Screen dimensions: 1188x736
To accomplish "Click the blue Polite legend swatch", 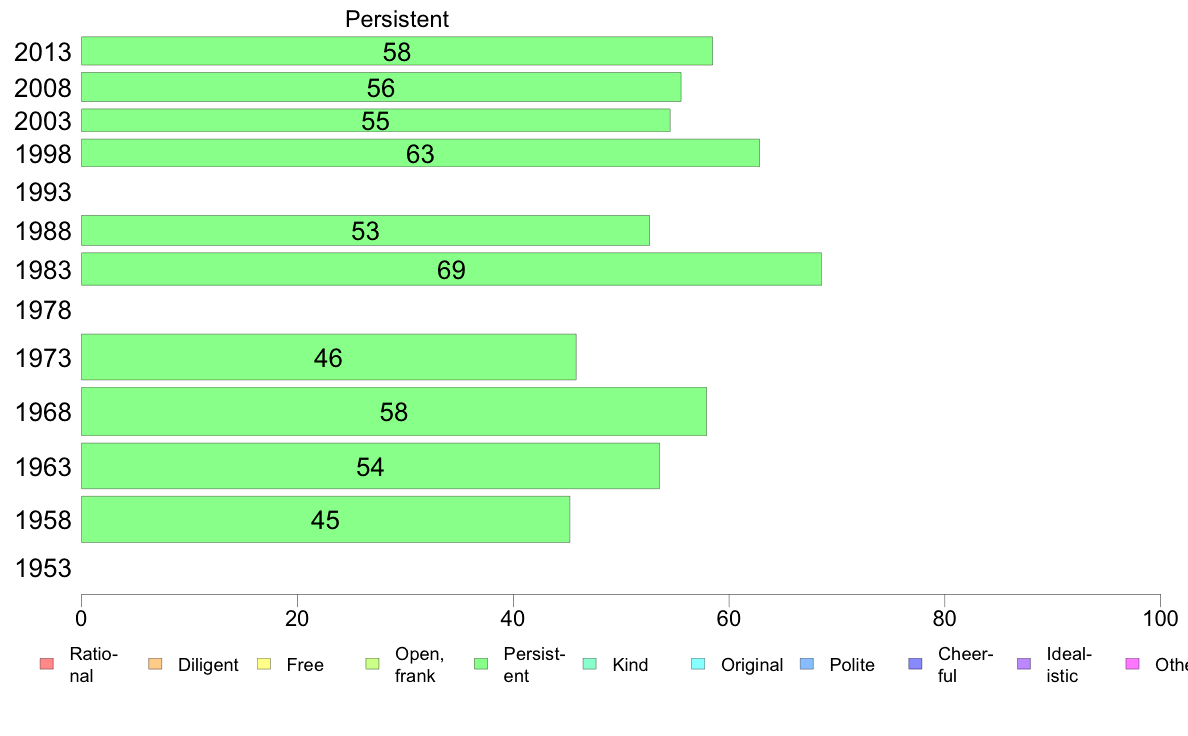I will pyautogui.click(x=807, y=664).
